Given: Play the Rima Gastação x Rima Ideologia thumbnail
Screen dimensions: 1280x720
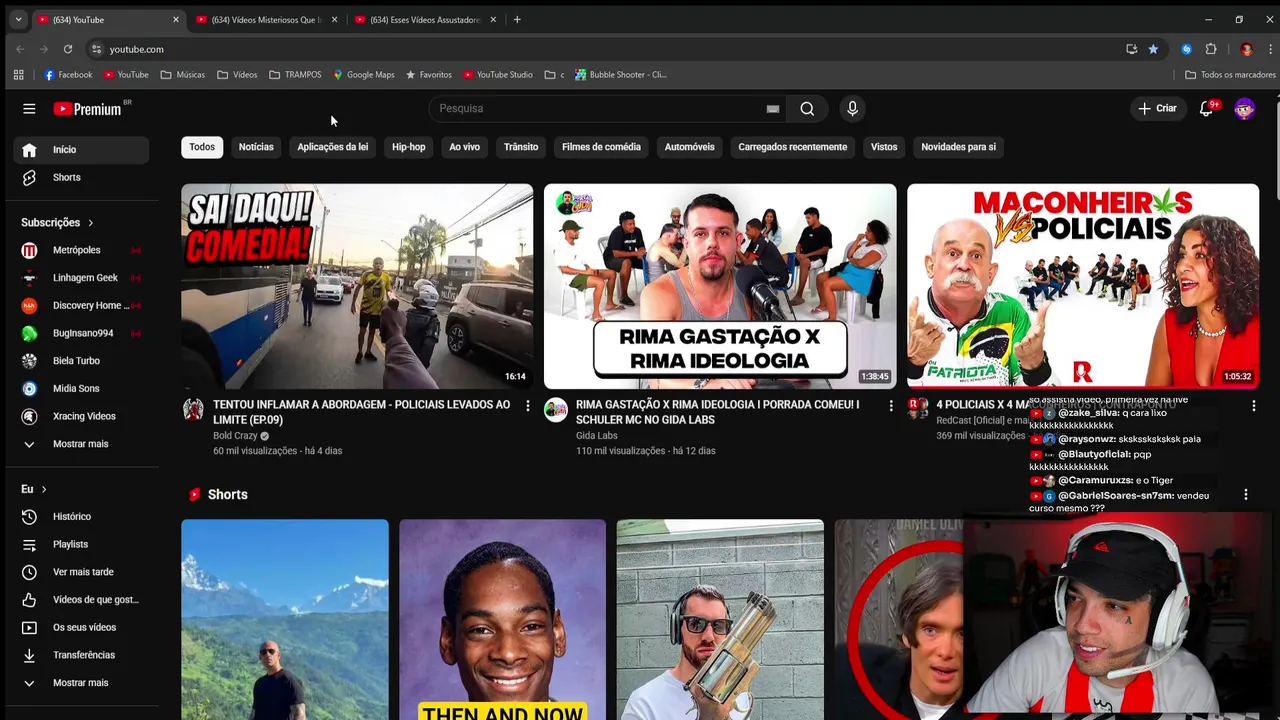Looking at the screenshot, I should (x=720, y=286).
